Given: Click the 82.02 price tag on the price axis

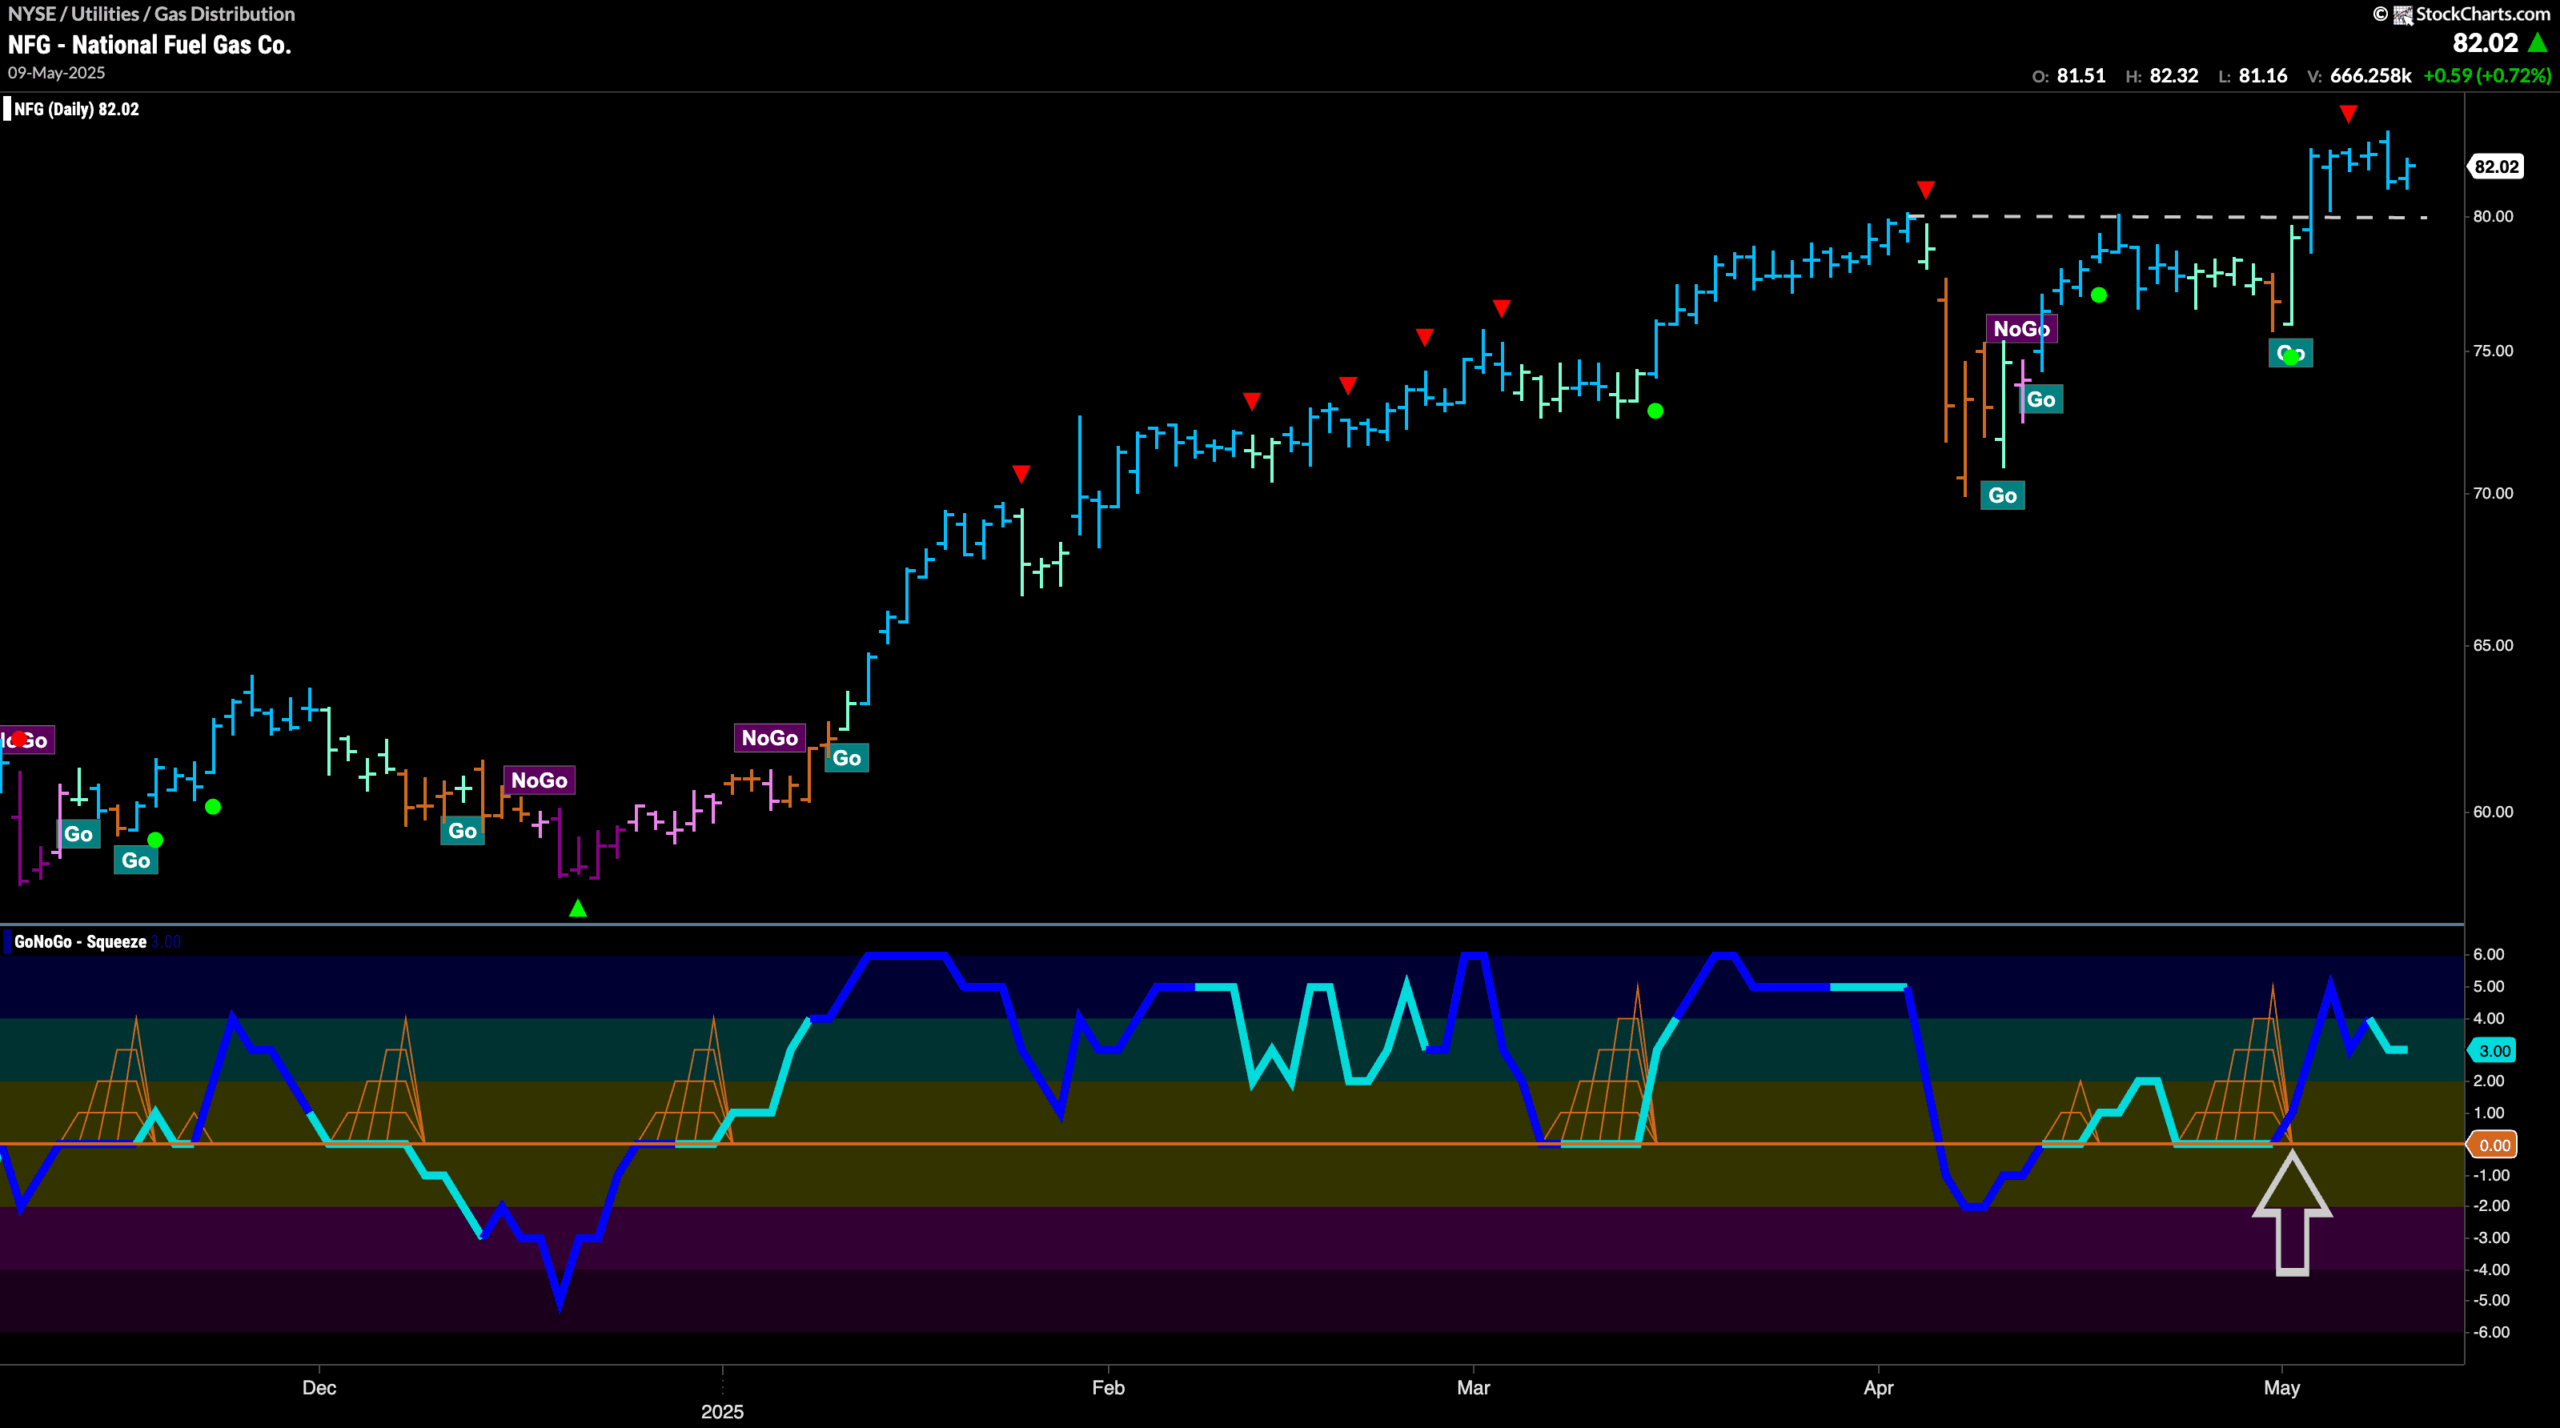Looking at the screenshot, I should 2496,167.
